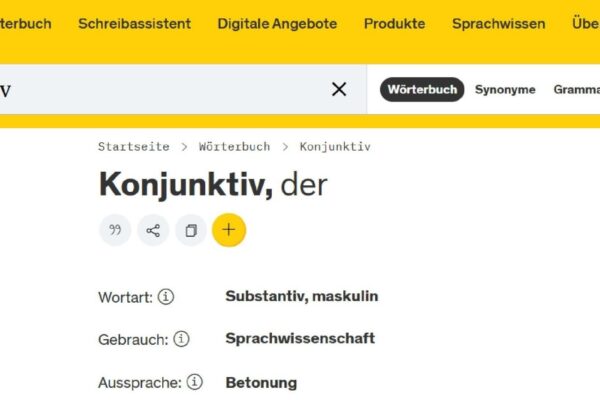Open the Digitale Angebote menu

coord(277,24)
